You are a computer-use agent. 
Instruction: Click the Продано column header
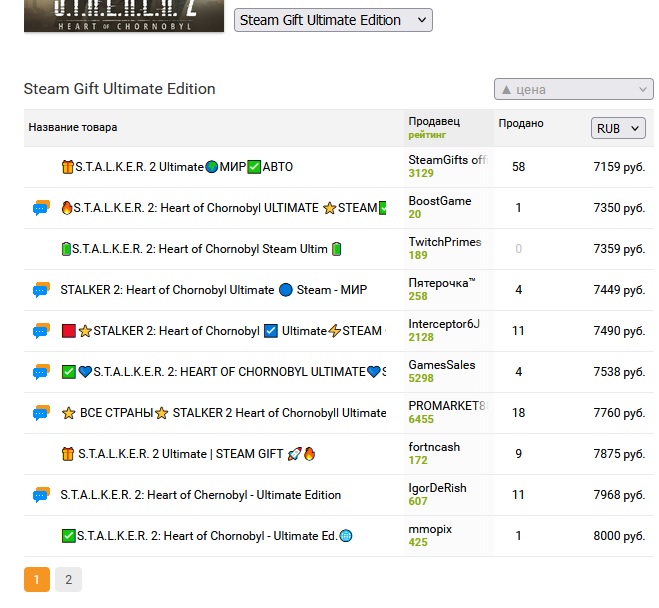(x=521, y=123)
